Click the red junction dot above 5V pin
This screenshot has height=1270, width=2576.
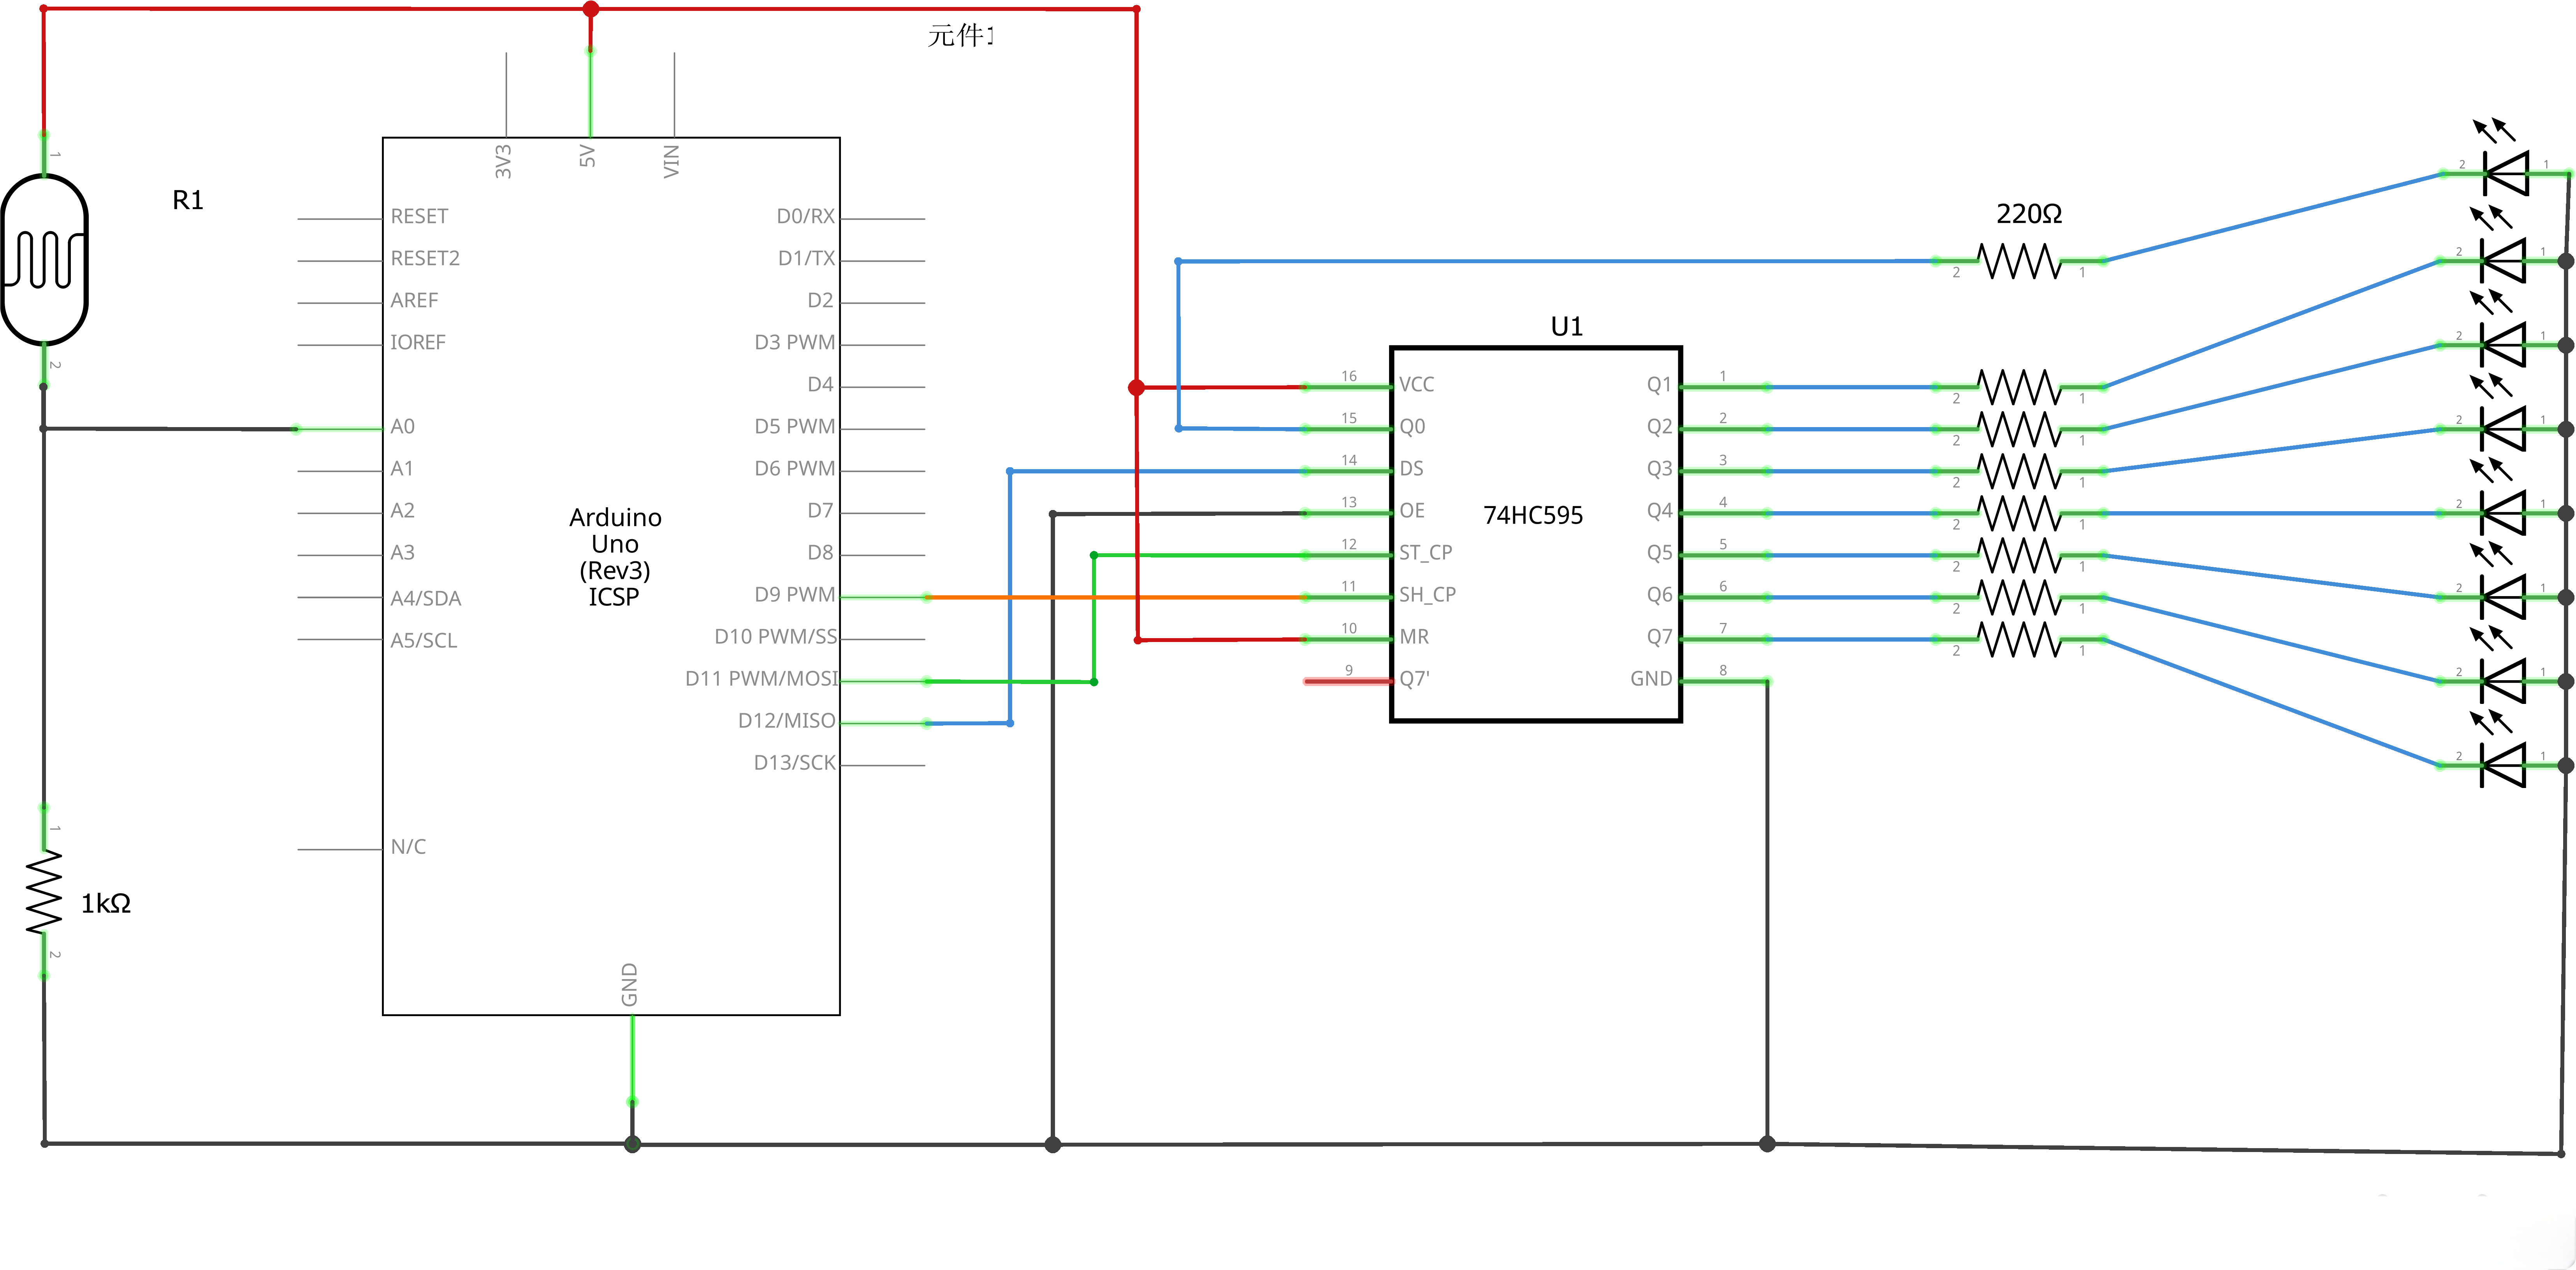(x=590, y=9)
